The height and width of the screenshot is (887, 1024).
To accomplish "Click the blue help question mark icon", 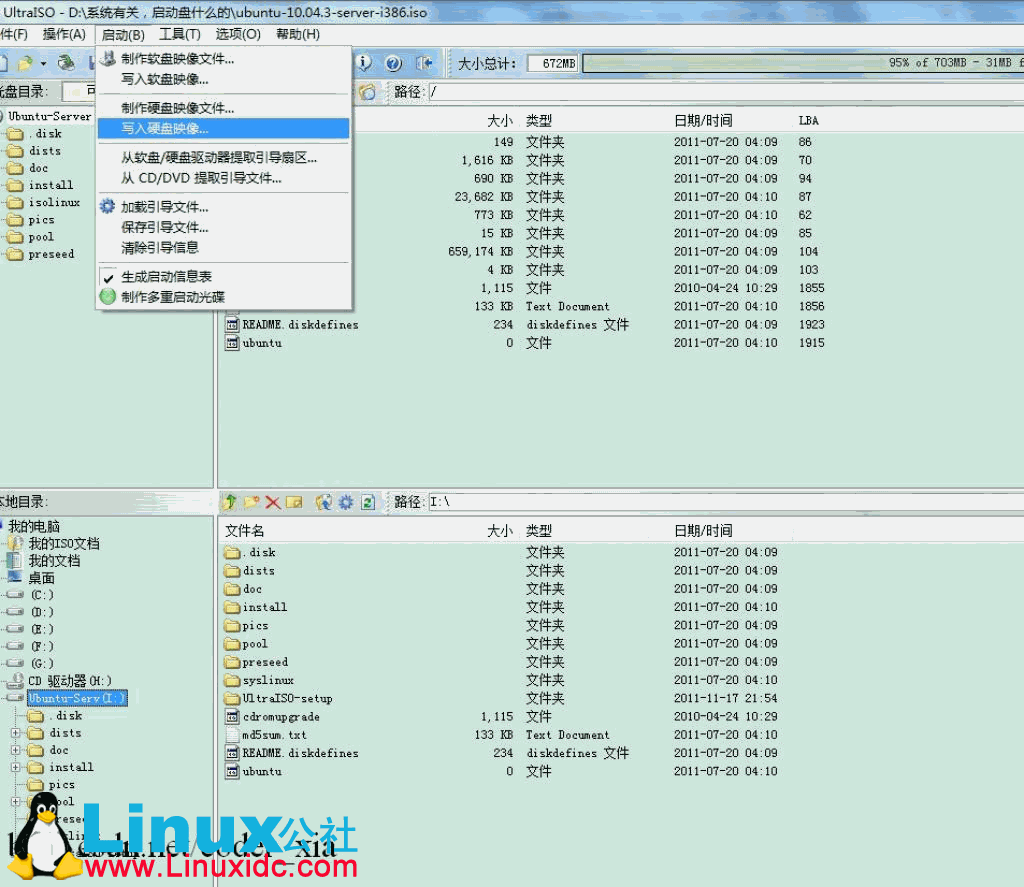I will [393, 63].
